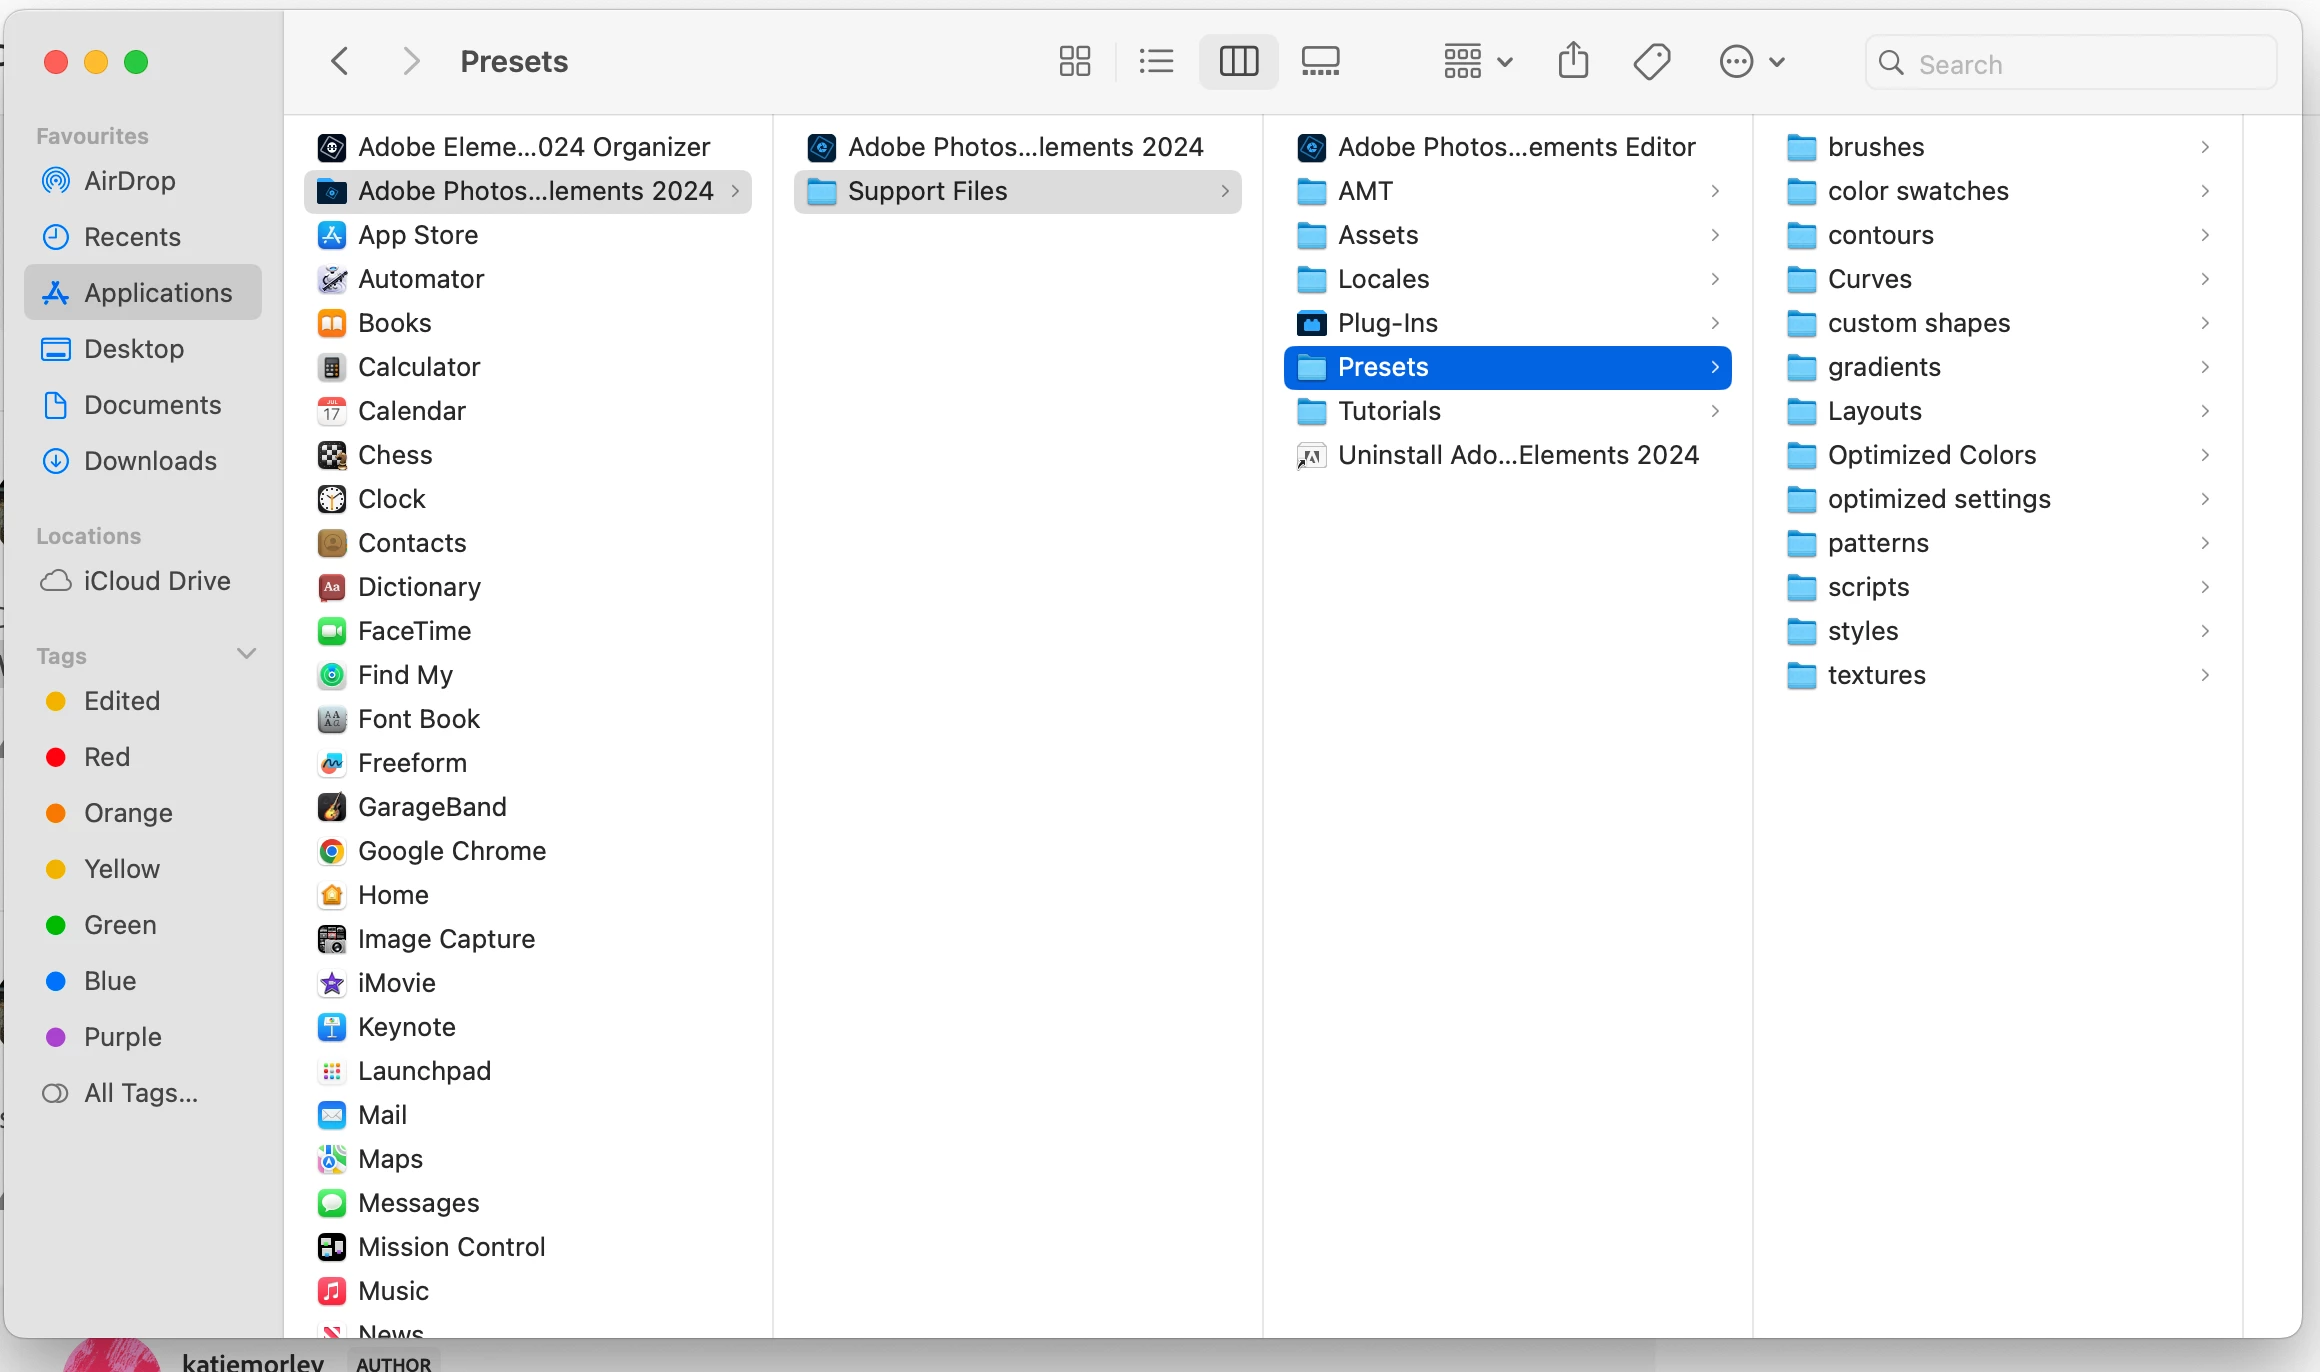Open iCloud Drive location

(x=156, y=581)
